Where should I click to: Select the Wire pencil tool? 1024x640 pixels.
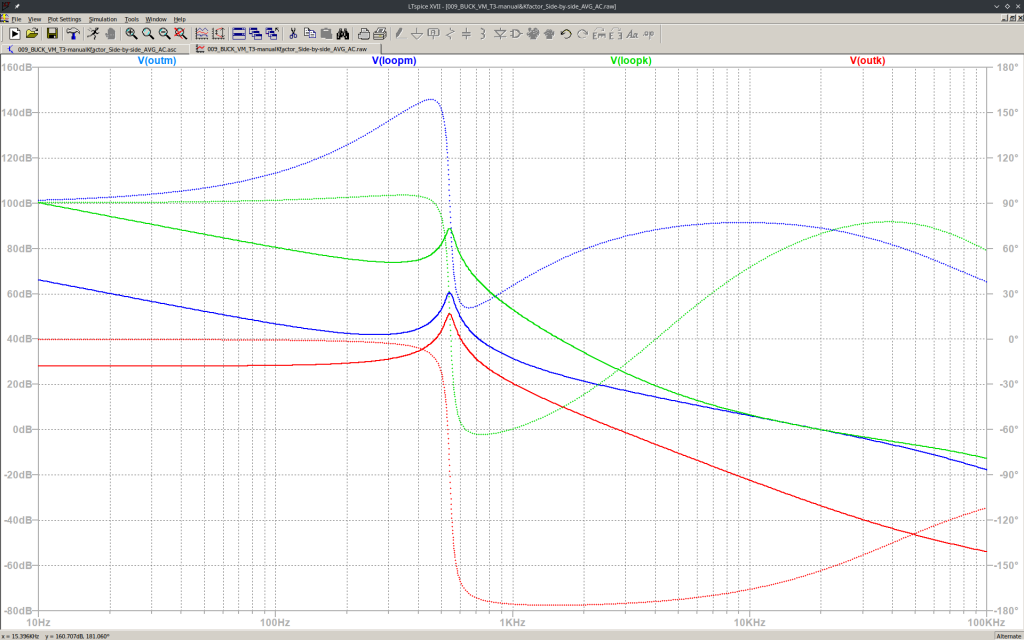point(400,34)
